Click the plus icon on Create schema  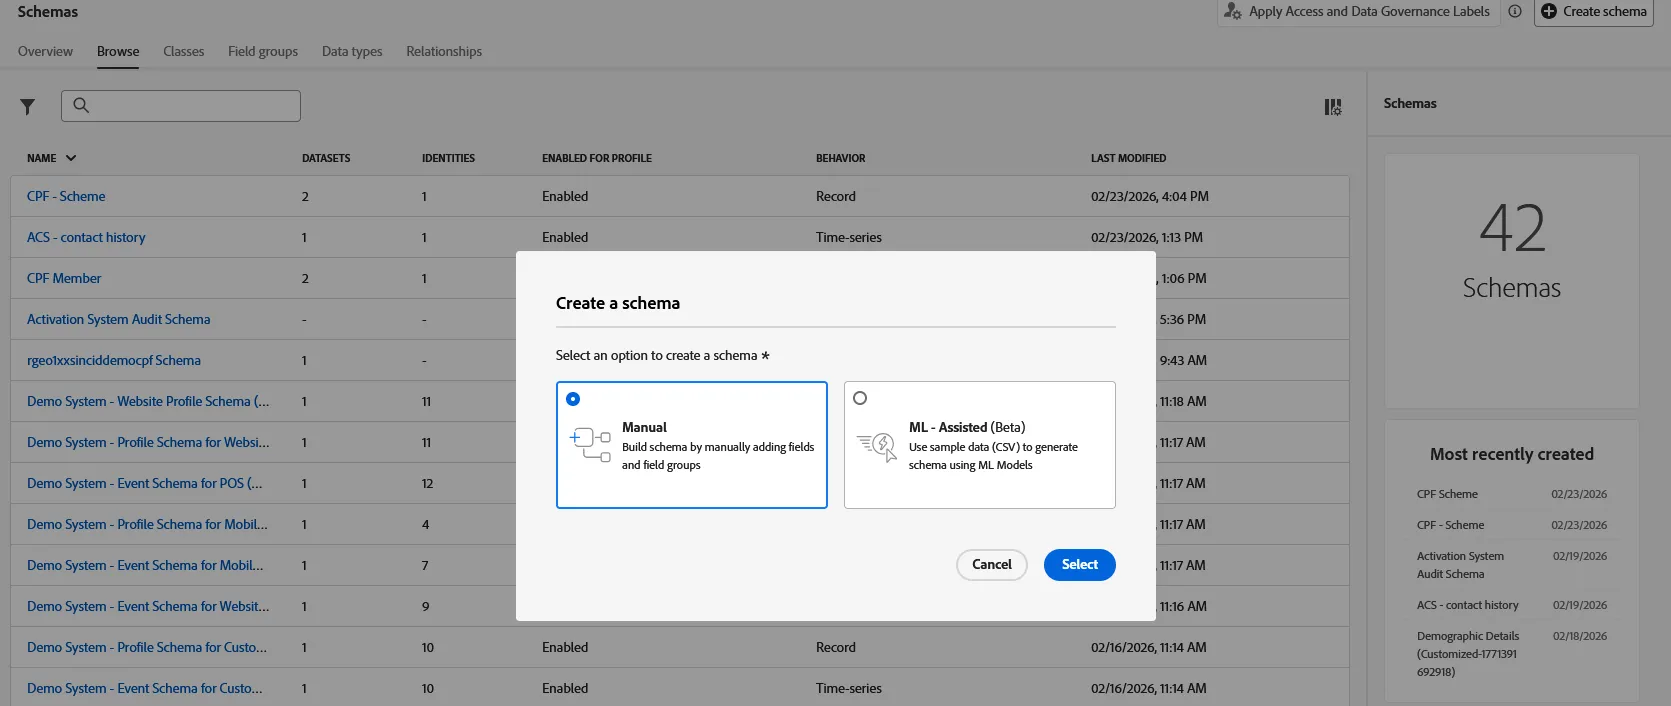[1549, 12]
